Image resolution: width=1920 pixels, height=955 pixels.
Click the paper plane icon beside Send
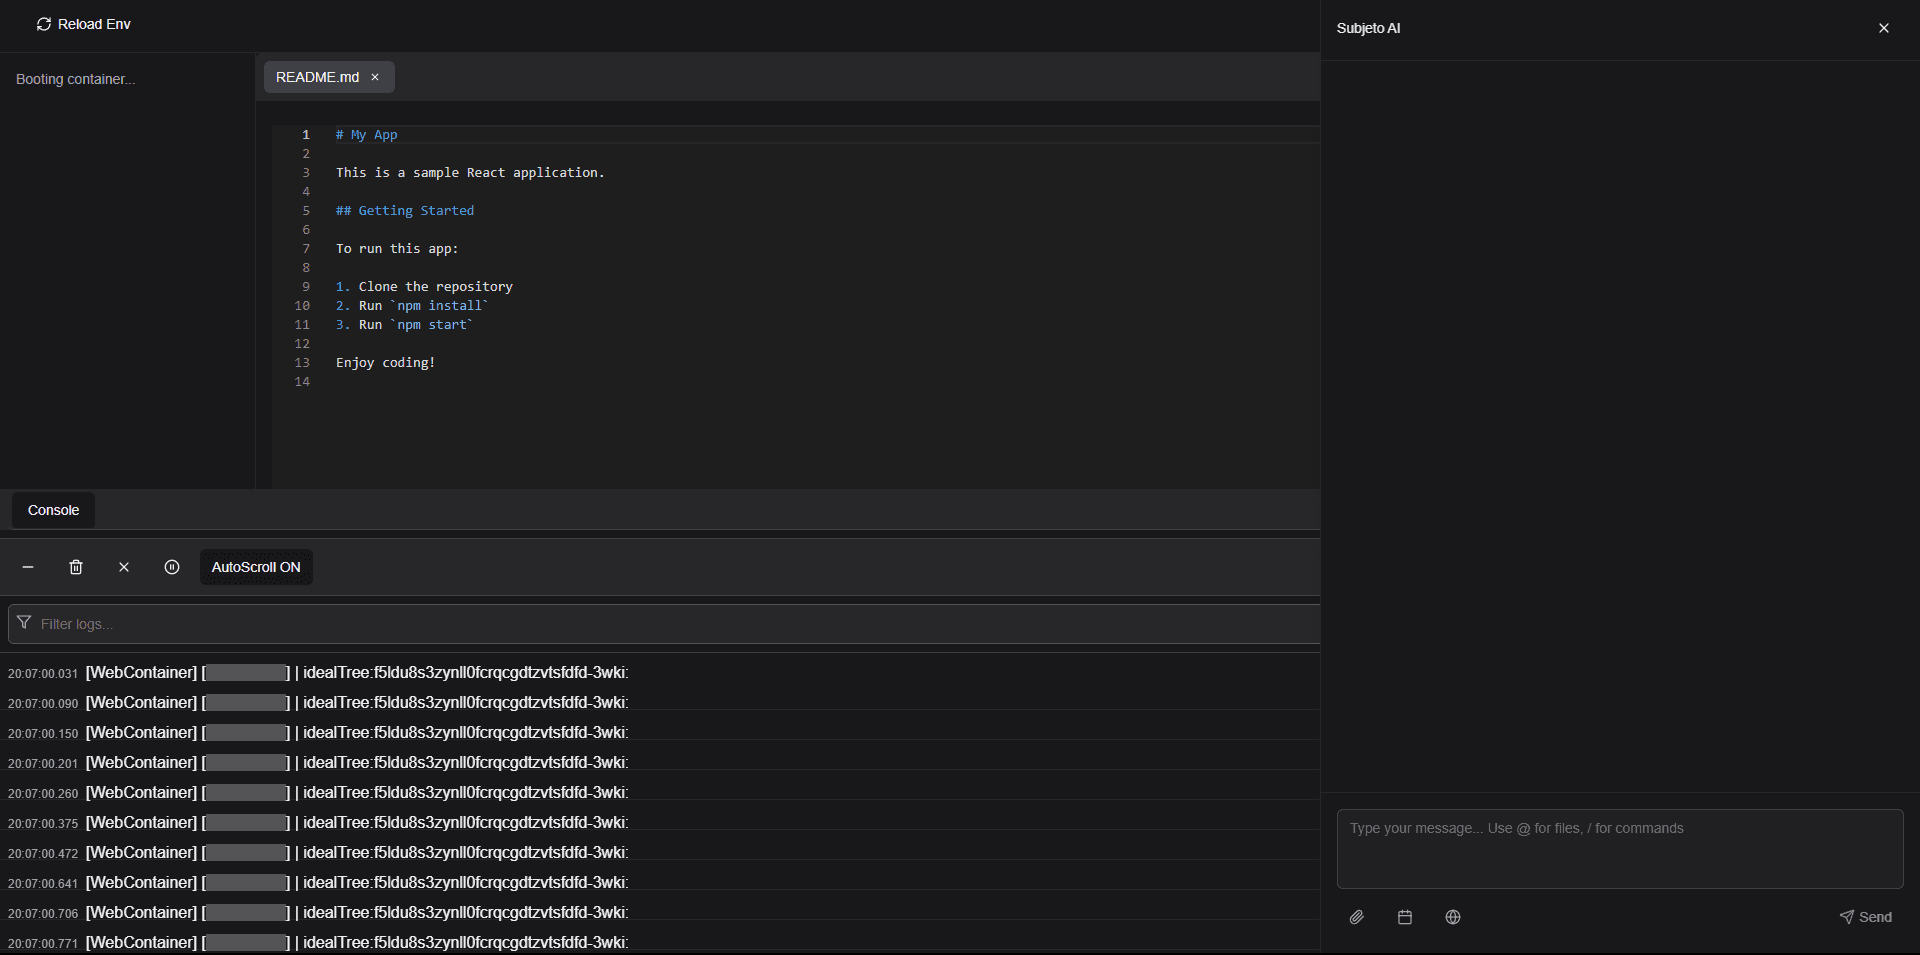coord(1847,917)
